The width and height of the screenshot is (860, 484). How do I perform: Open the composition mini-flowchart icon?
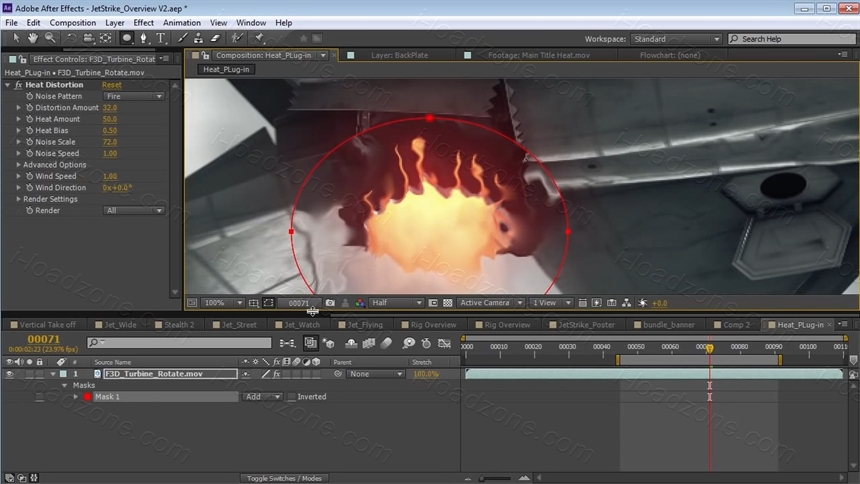287,343
